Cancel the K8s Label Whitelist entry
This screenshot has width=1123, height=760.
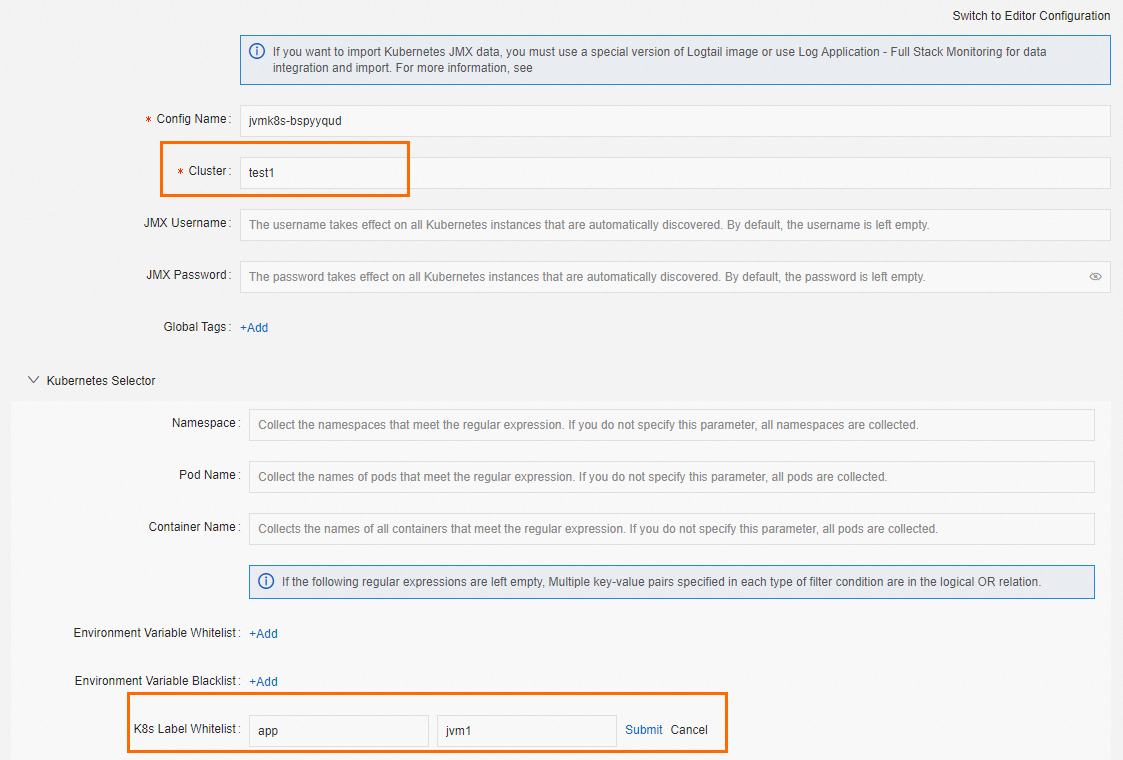pos(689,730)
